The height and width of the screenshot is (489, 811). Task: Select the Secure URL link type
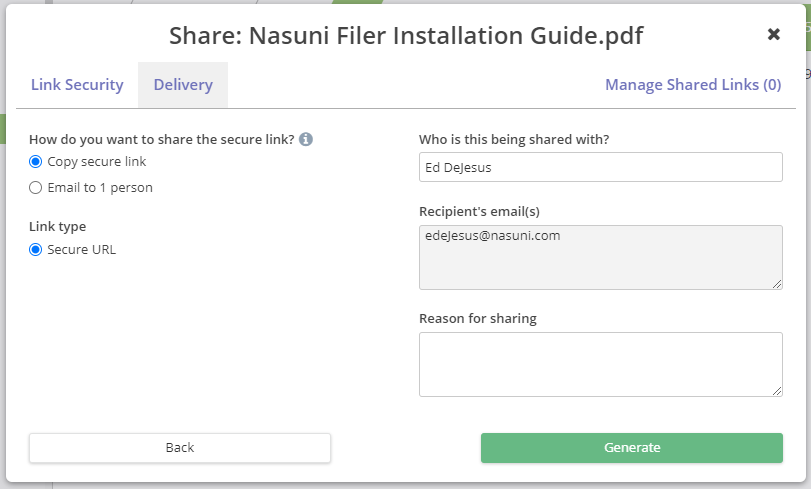pos(36,250)
